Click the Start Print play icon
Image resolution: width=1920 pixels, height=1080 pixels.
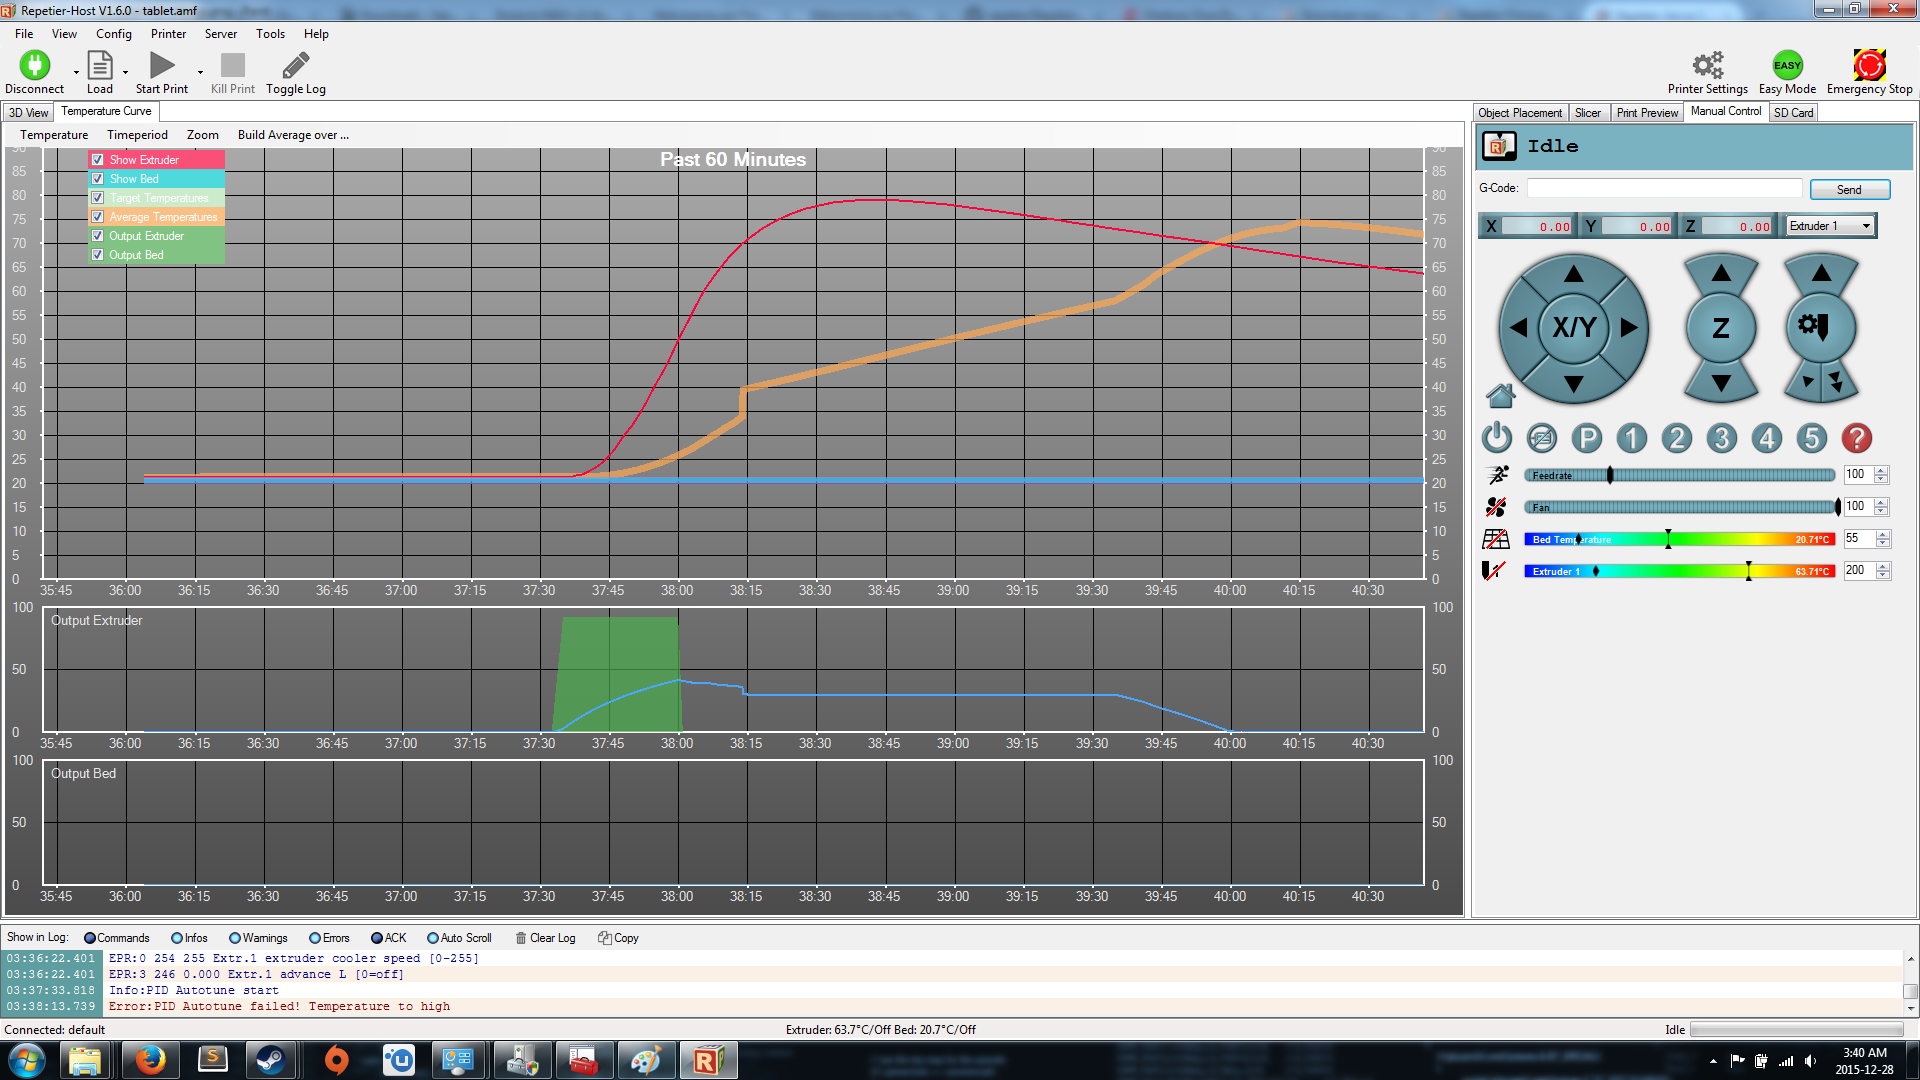point(161,66)
